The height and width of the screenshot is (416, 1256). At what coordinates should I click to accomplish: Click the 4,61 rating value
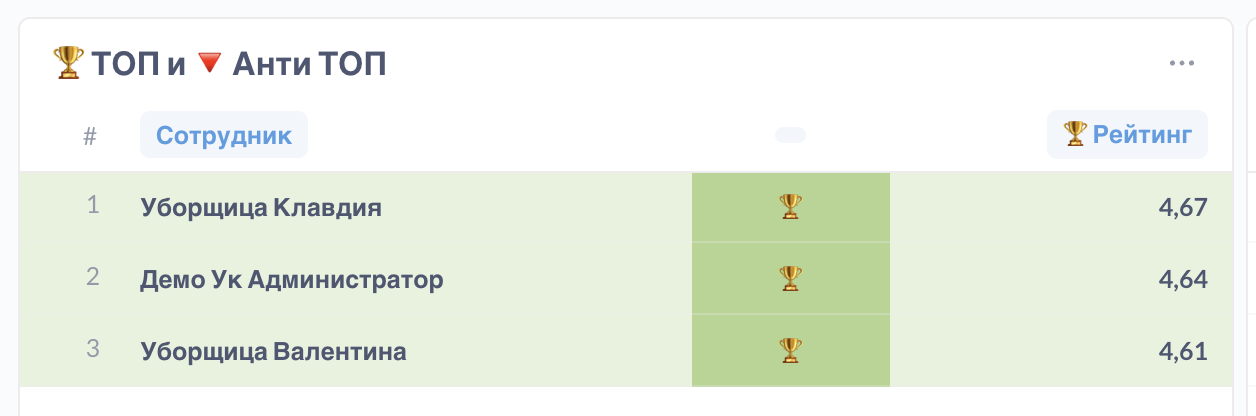1184,352
